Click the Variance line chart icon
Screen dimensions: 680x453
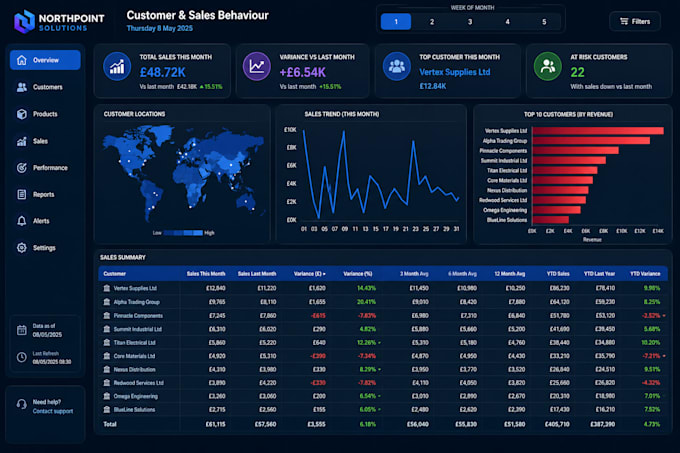[257, 66]
